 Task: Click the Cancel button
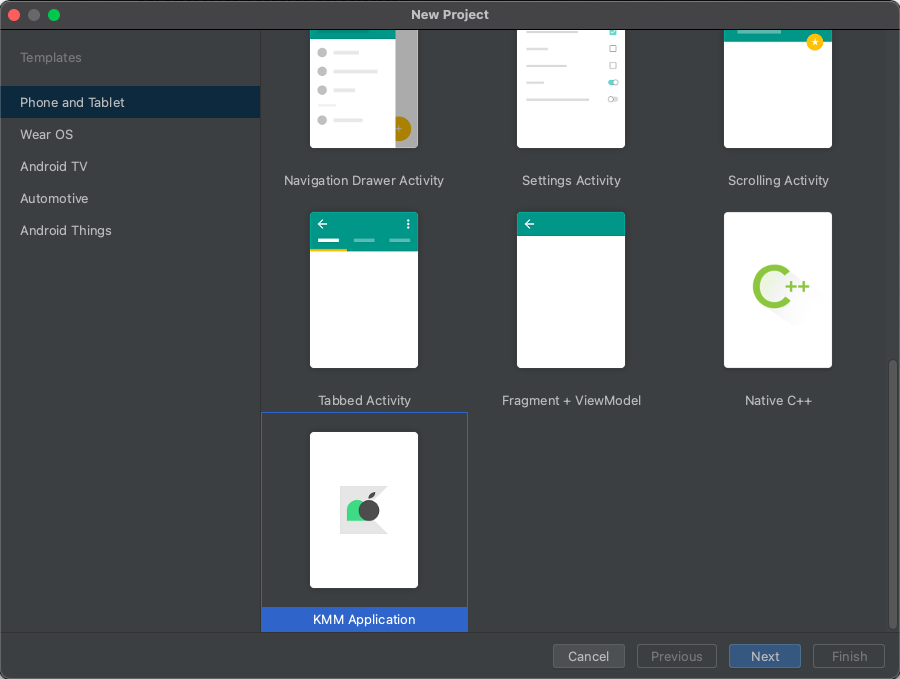[x=588, y=656]
